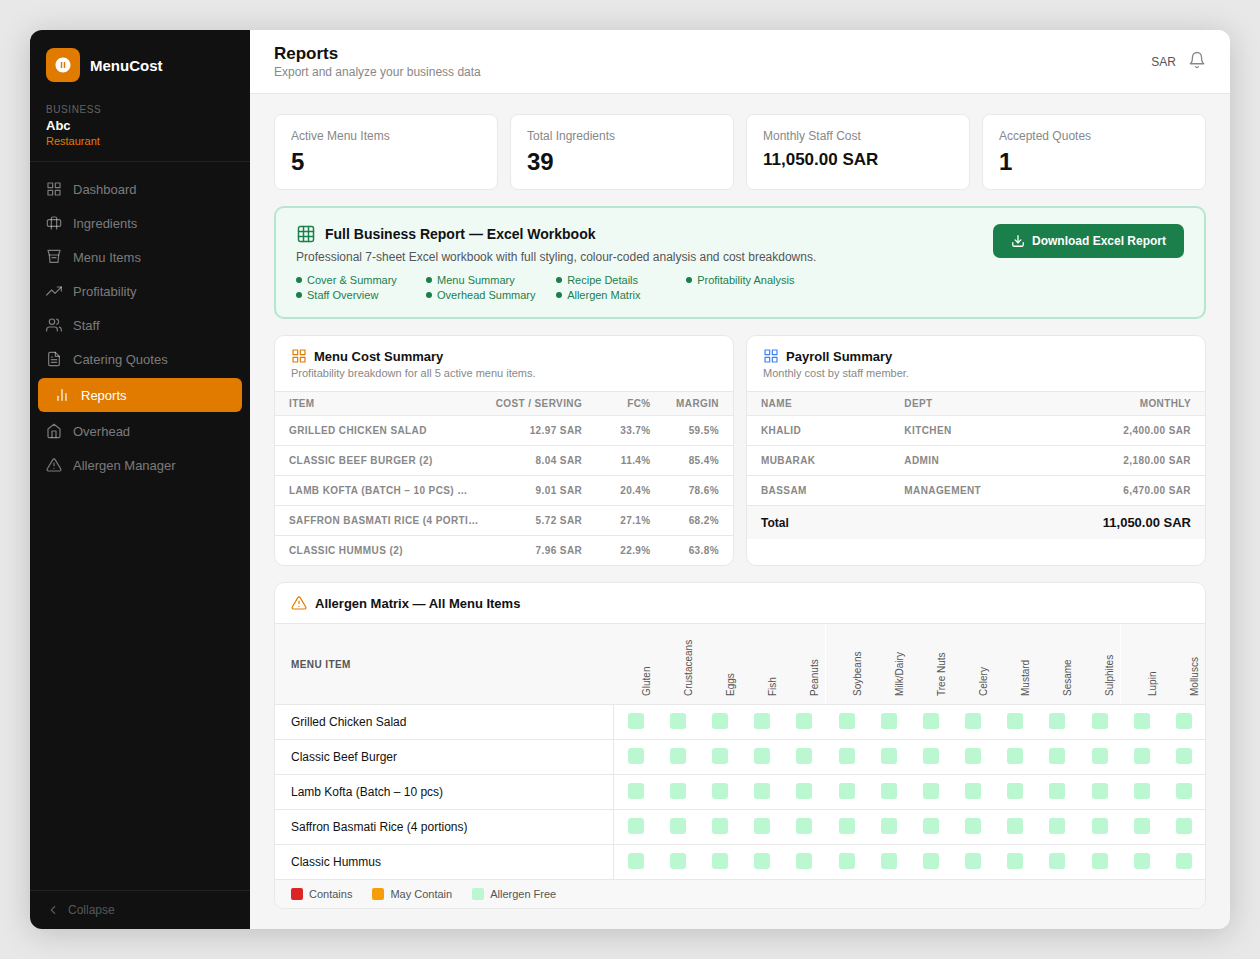Click the Overhead house icon in sidebar
Screen dimensions: 1260x959
point(54,431)
